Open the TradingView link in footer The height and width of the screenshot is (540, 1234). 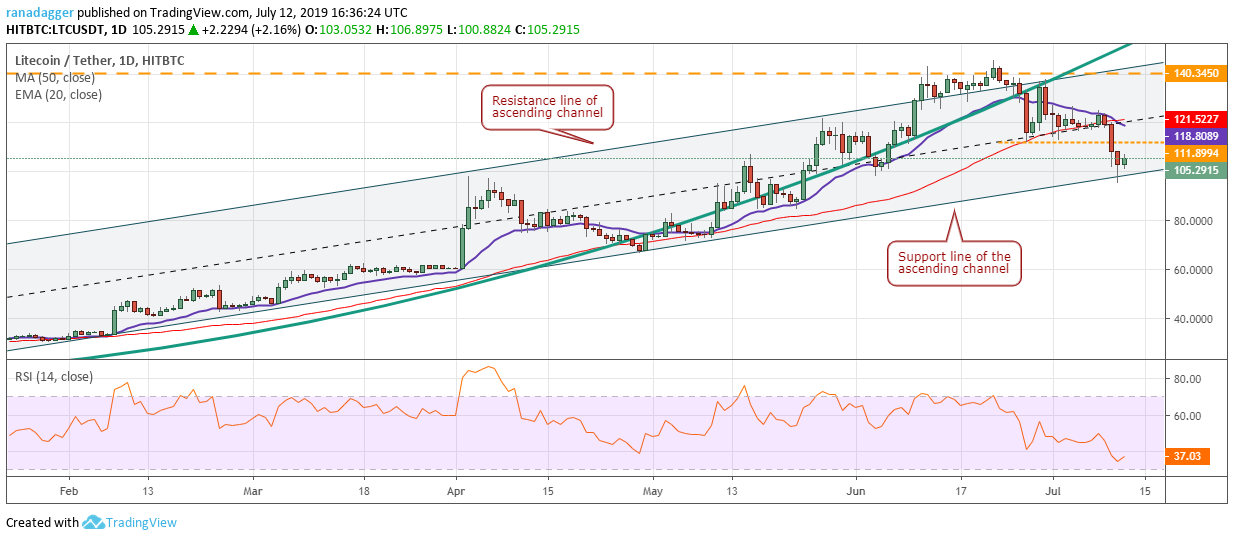tap(142, 522)
